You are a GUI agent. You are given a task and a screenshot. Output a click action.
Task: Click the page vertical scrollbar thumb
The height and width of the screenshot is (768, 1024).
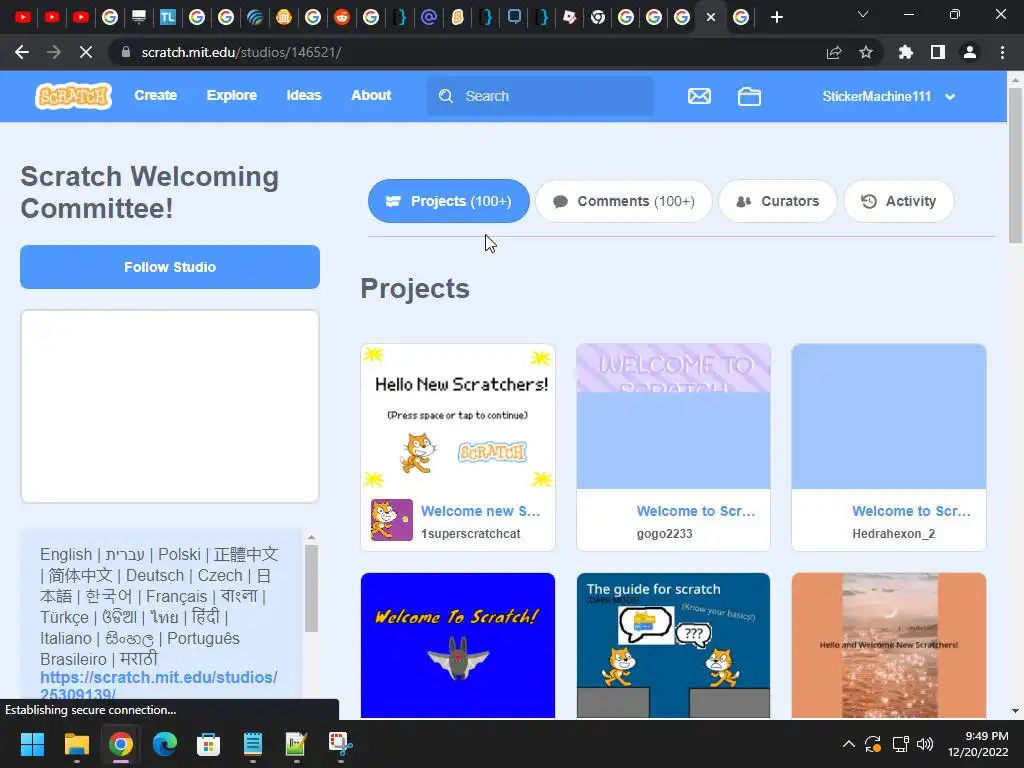pyautogui.click(x=1015, y=165)
